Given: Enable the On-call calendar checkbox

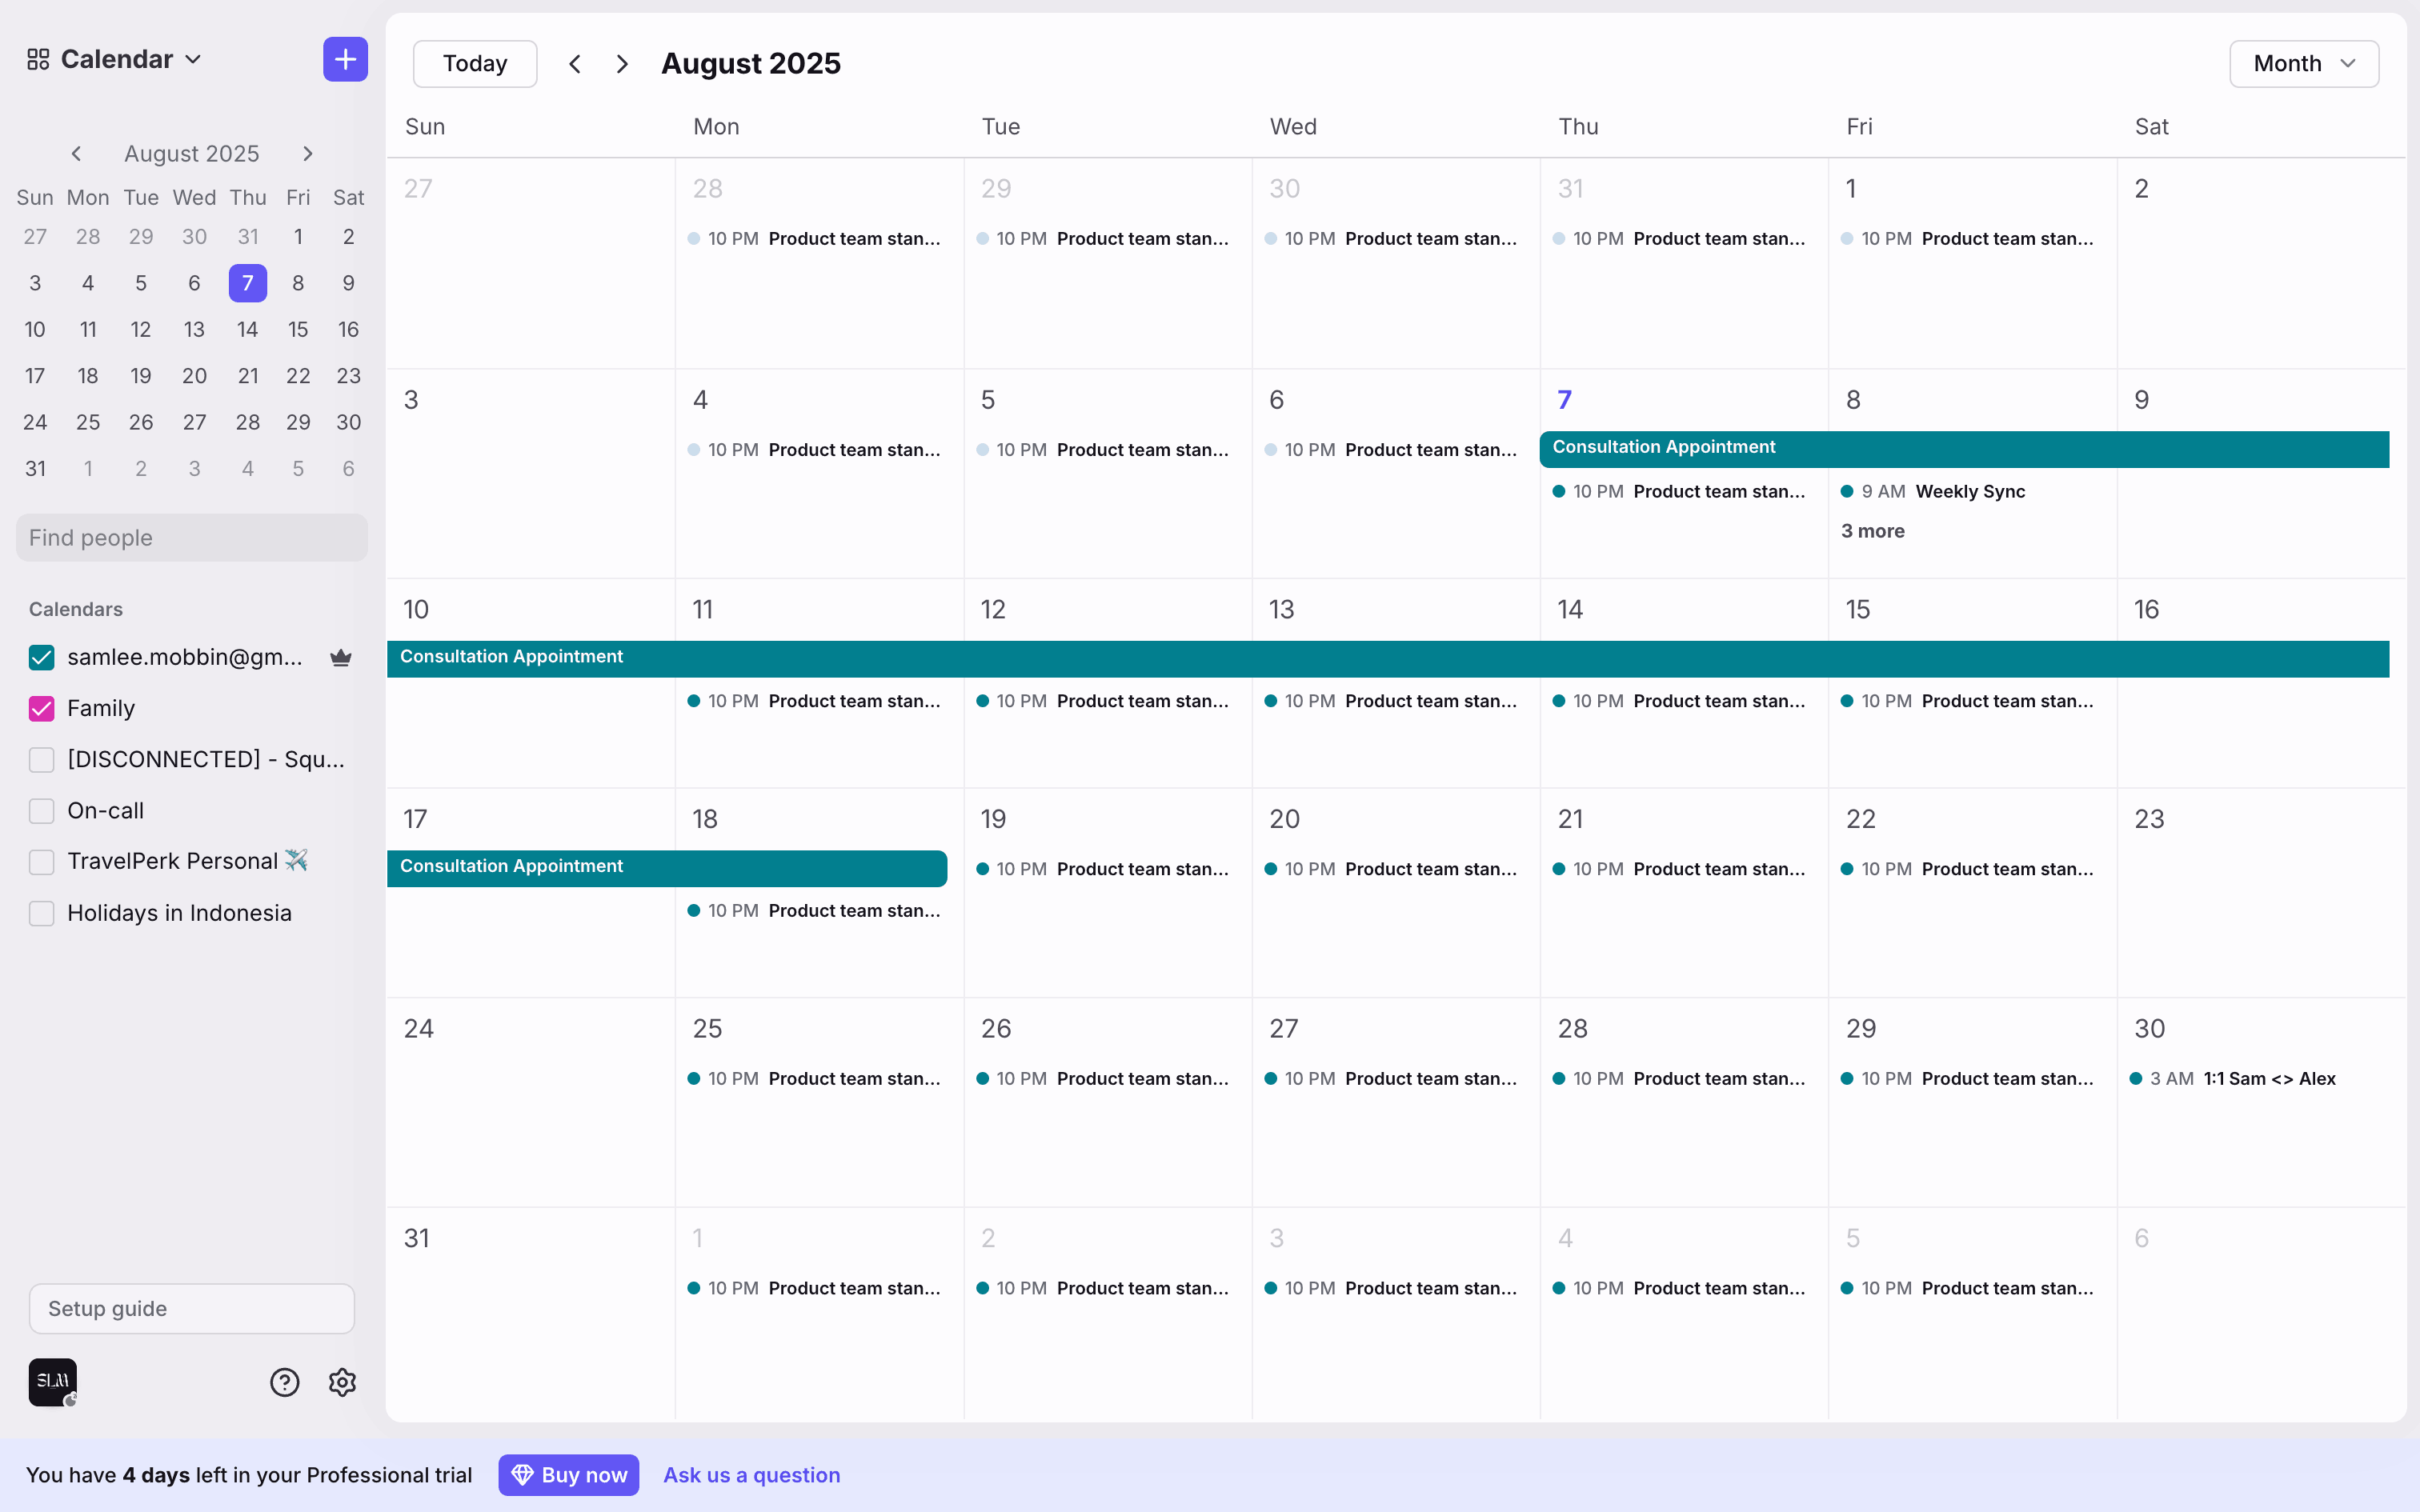Looking at the screenshot, I should (x=42, y=811).
